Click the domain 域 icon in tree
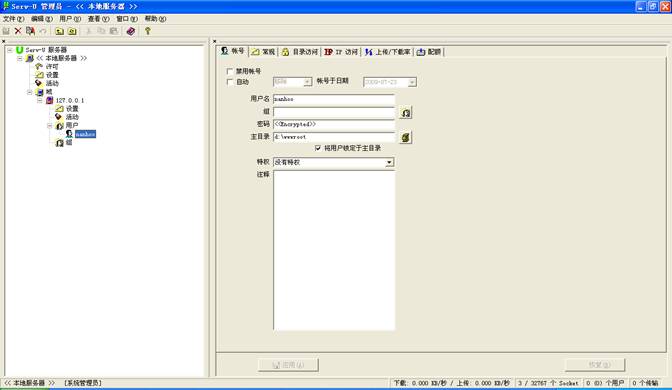 (x=39, y=92)
